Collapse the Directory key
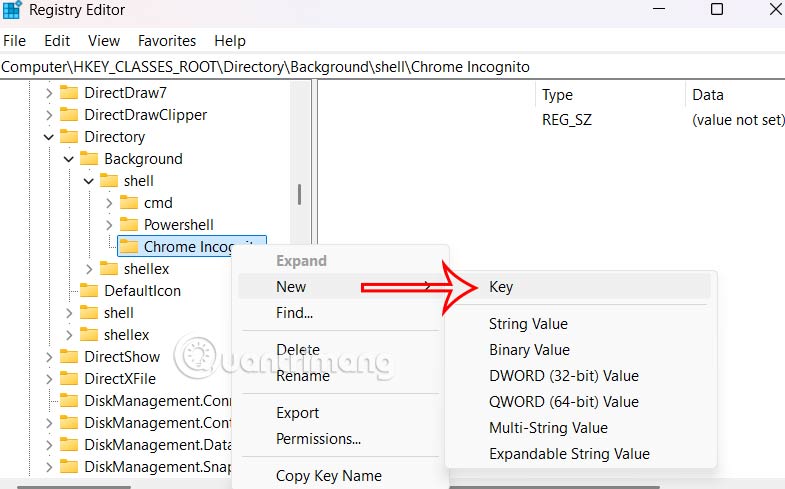The height and width of the screenshot is (489, 785). [x=49, y=137]
